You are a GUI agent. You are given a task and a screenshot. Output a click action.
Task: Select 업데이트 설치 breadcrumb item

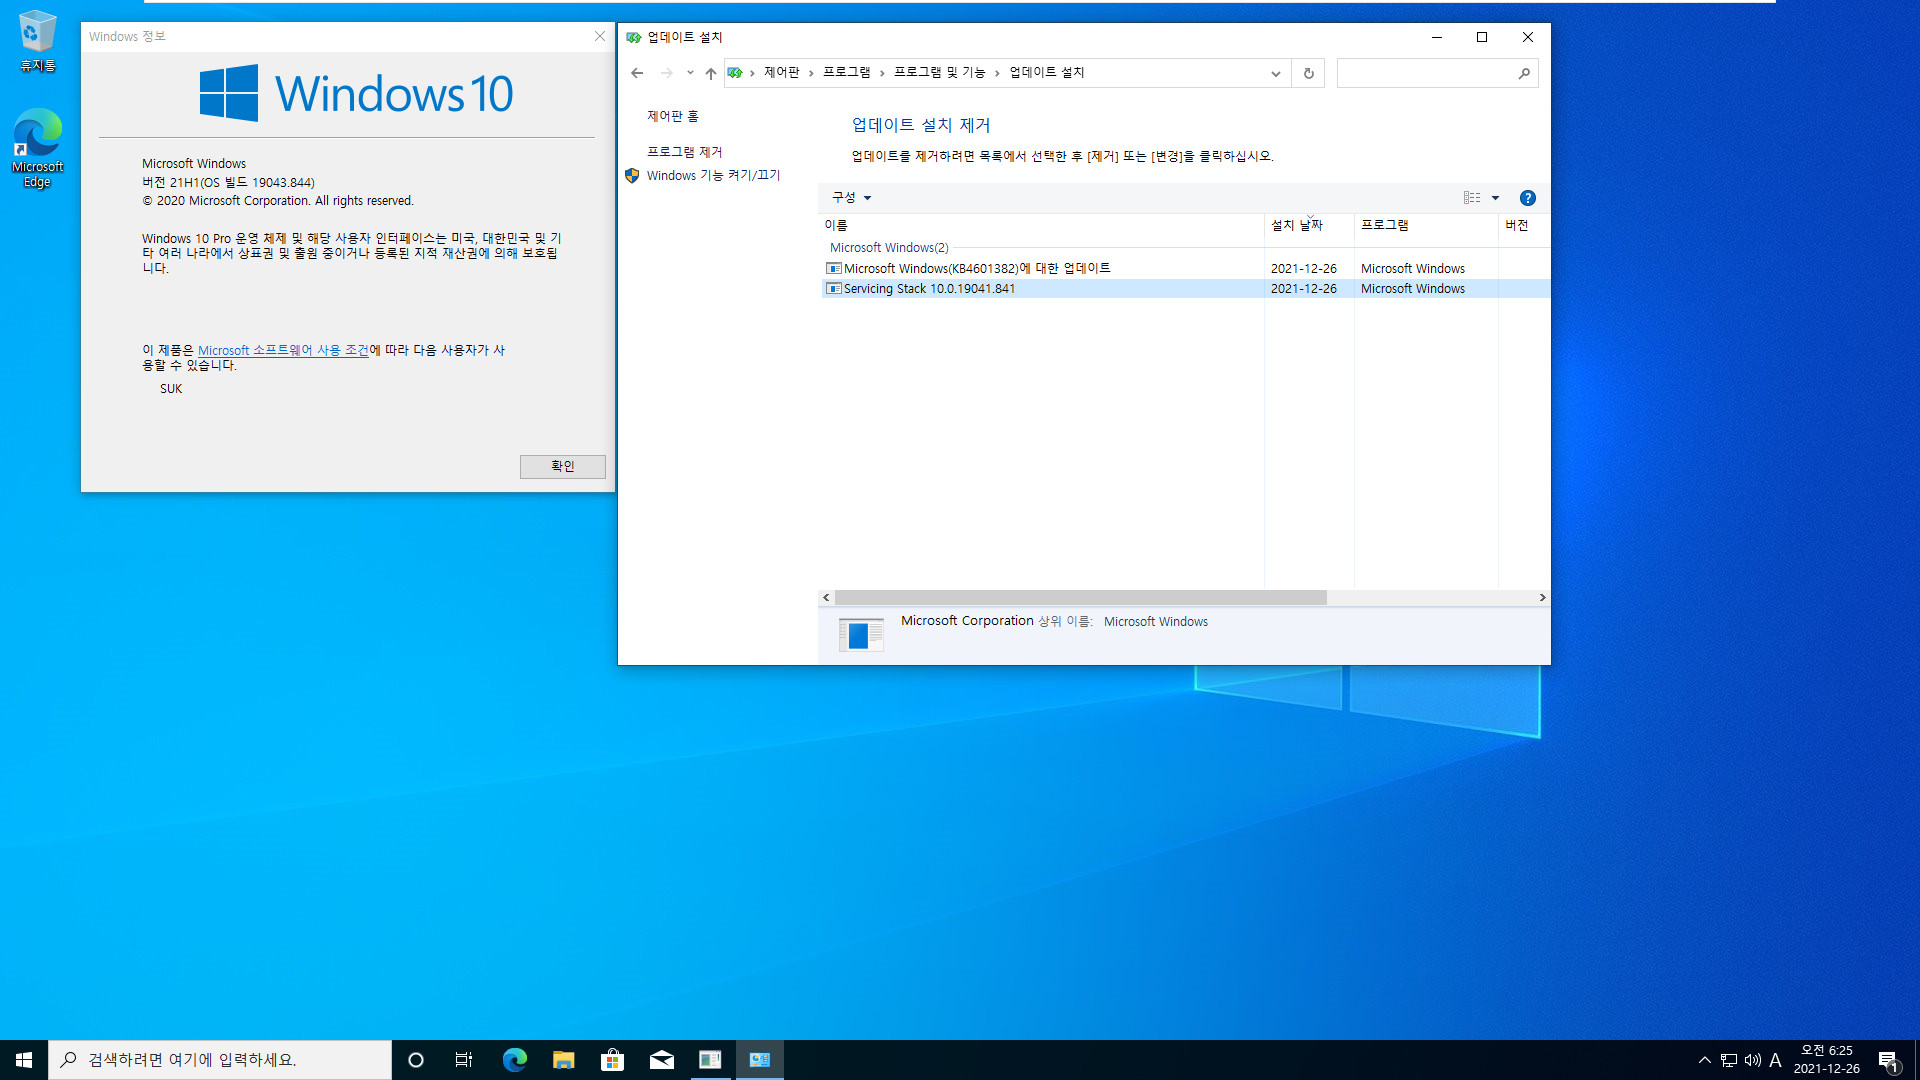[1046, 73]
